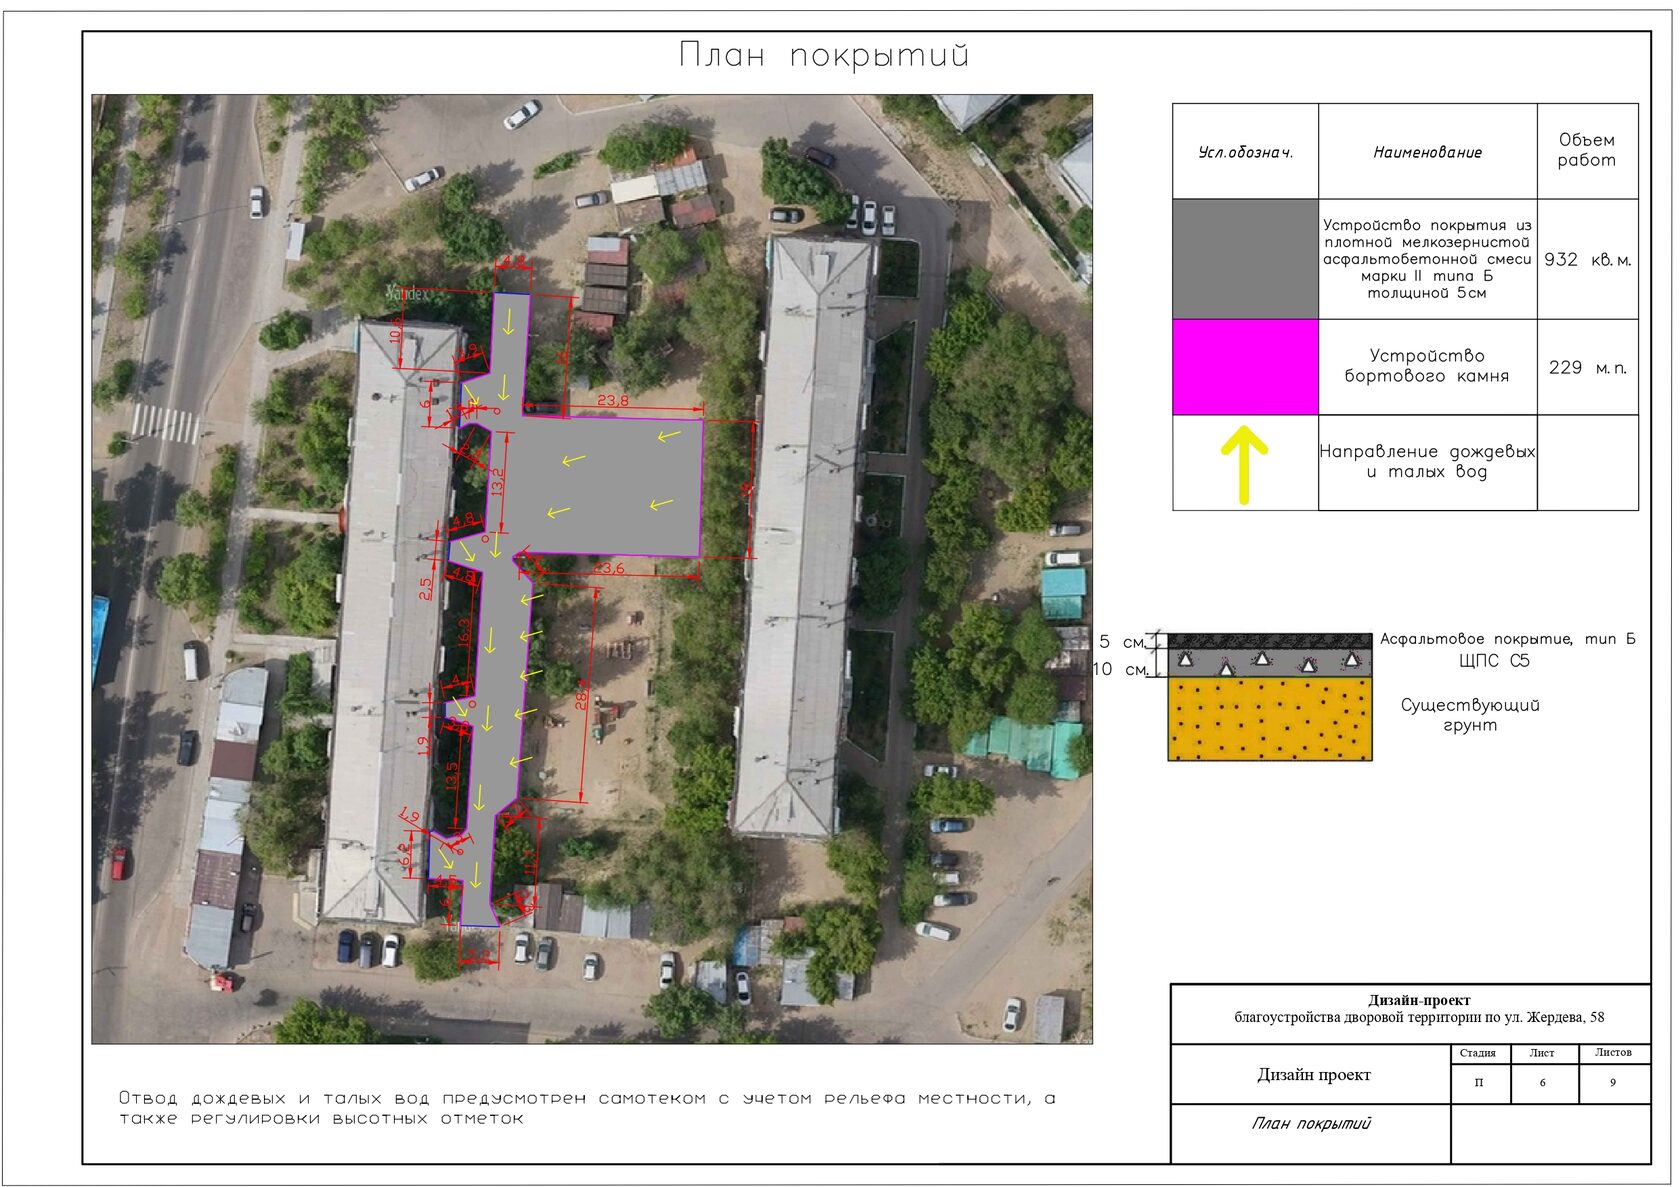Viewport: 1680px width, 1187px height.
Task: Click the 'Усл.обознач.' table header
Action: pyautogui.click(x=1245, y=153)
